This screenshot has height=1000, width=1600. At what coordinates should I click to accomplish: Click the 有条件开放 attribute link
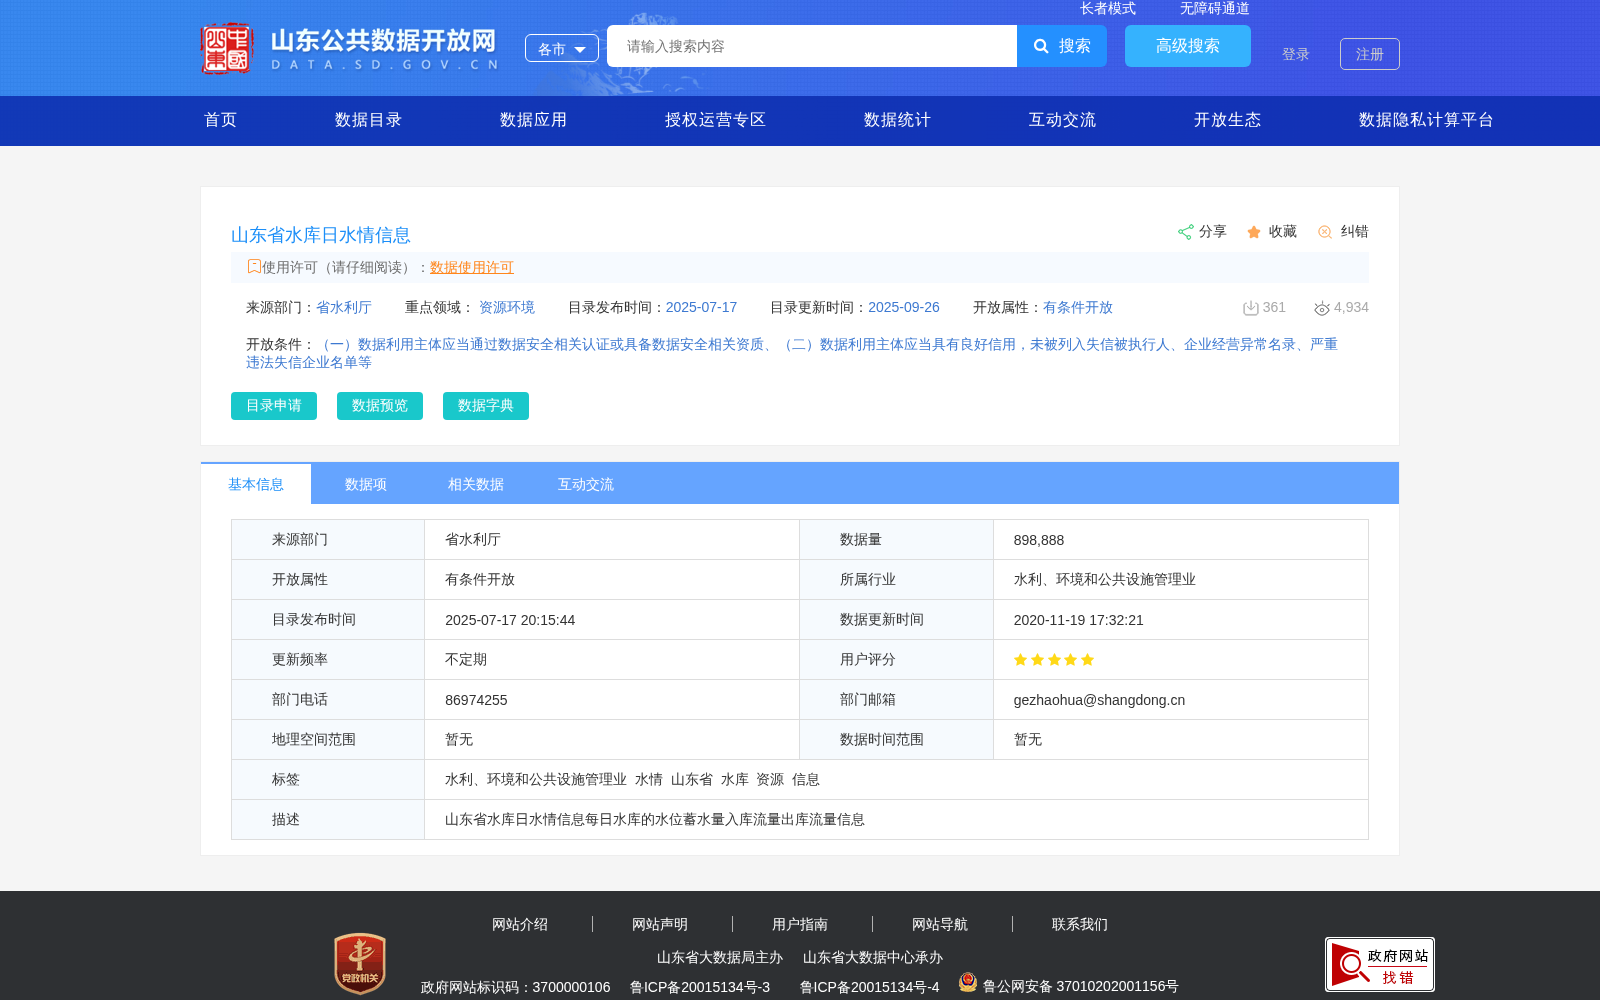tap(1078, 307)
